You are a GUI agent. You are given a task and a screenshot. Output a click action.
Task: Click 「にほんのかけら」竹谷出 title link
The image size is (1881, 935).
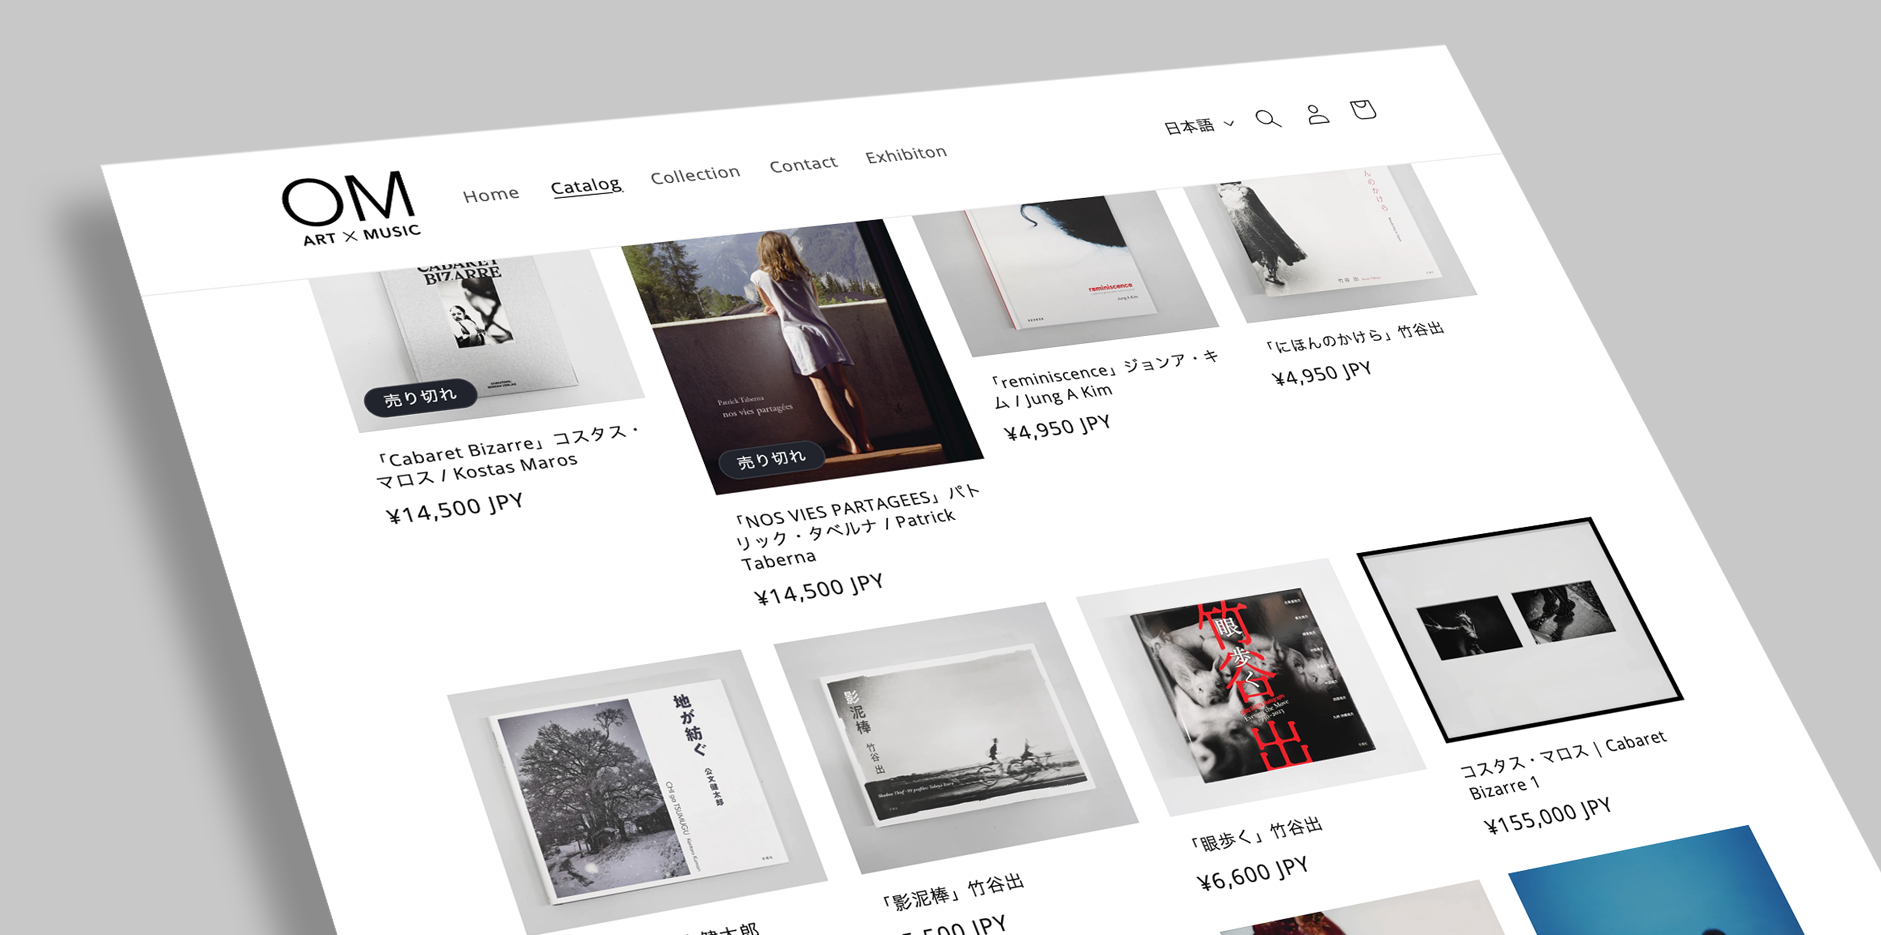click(1355, 337)
